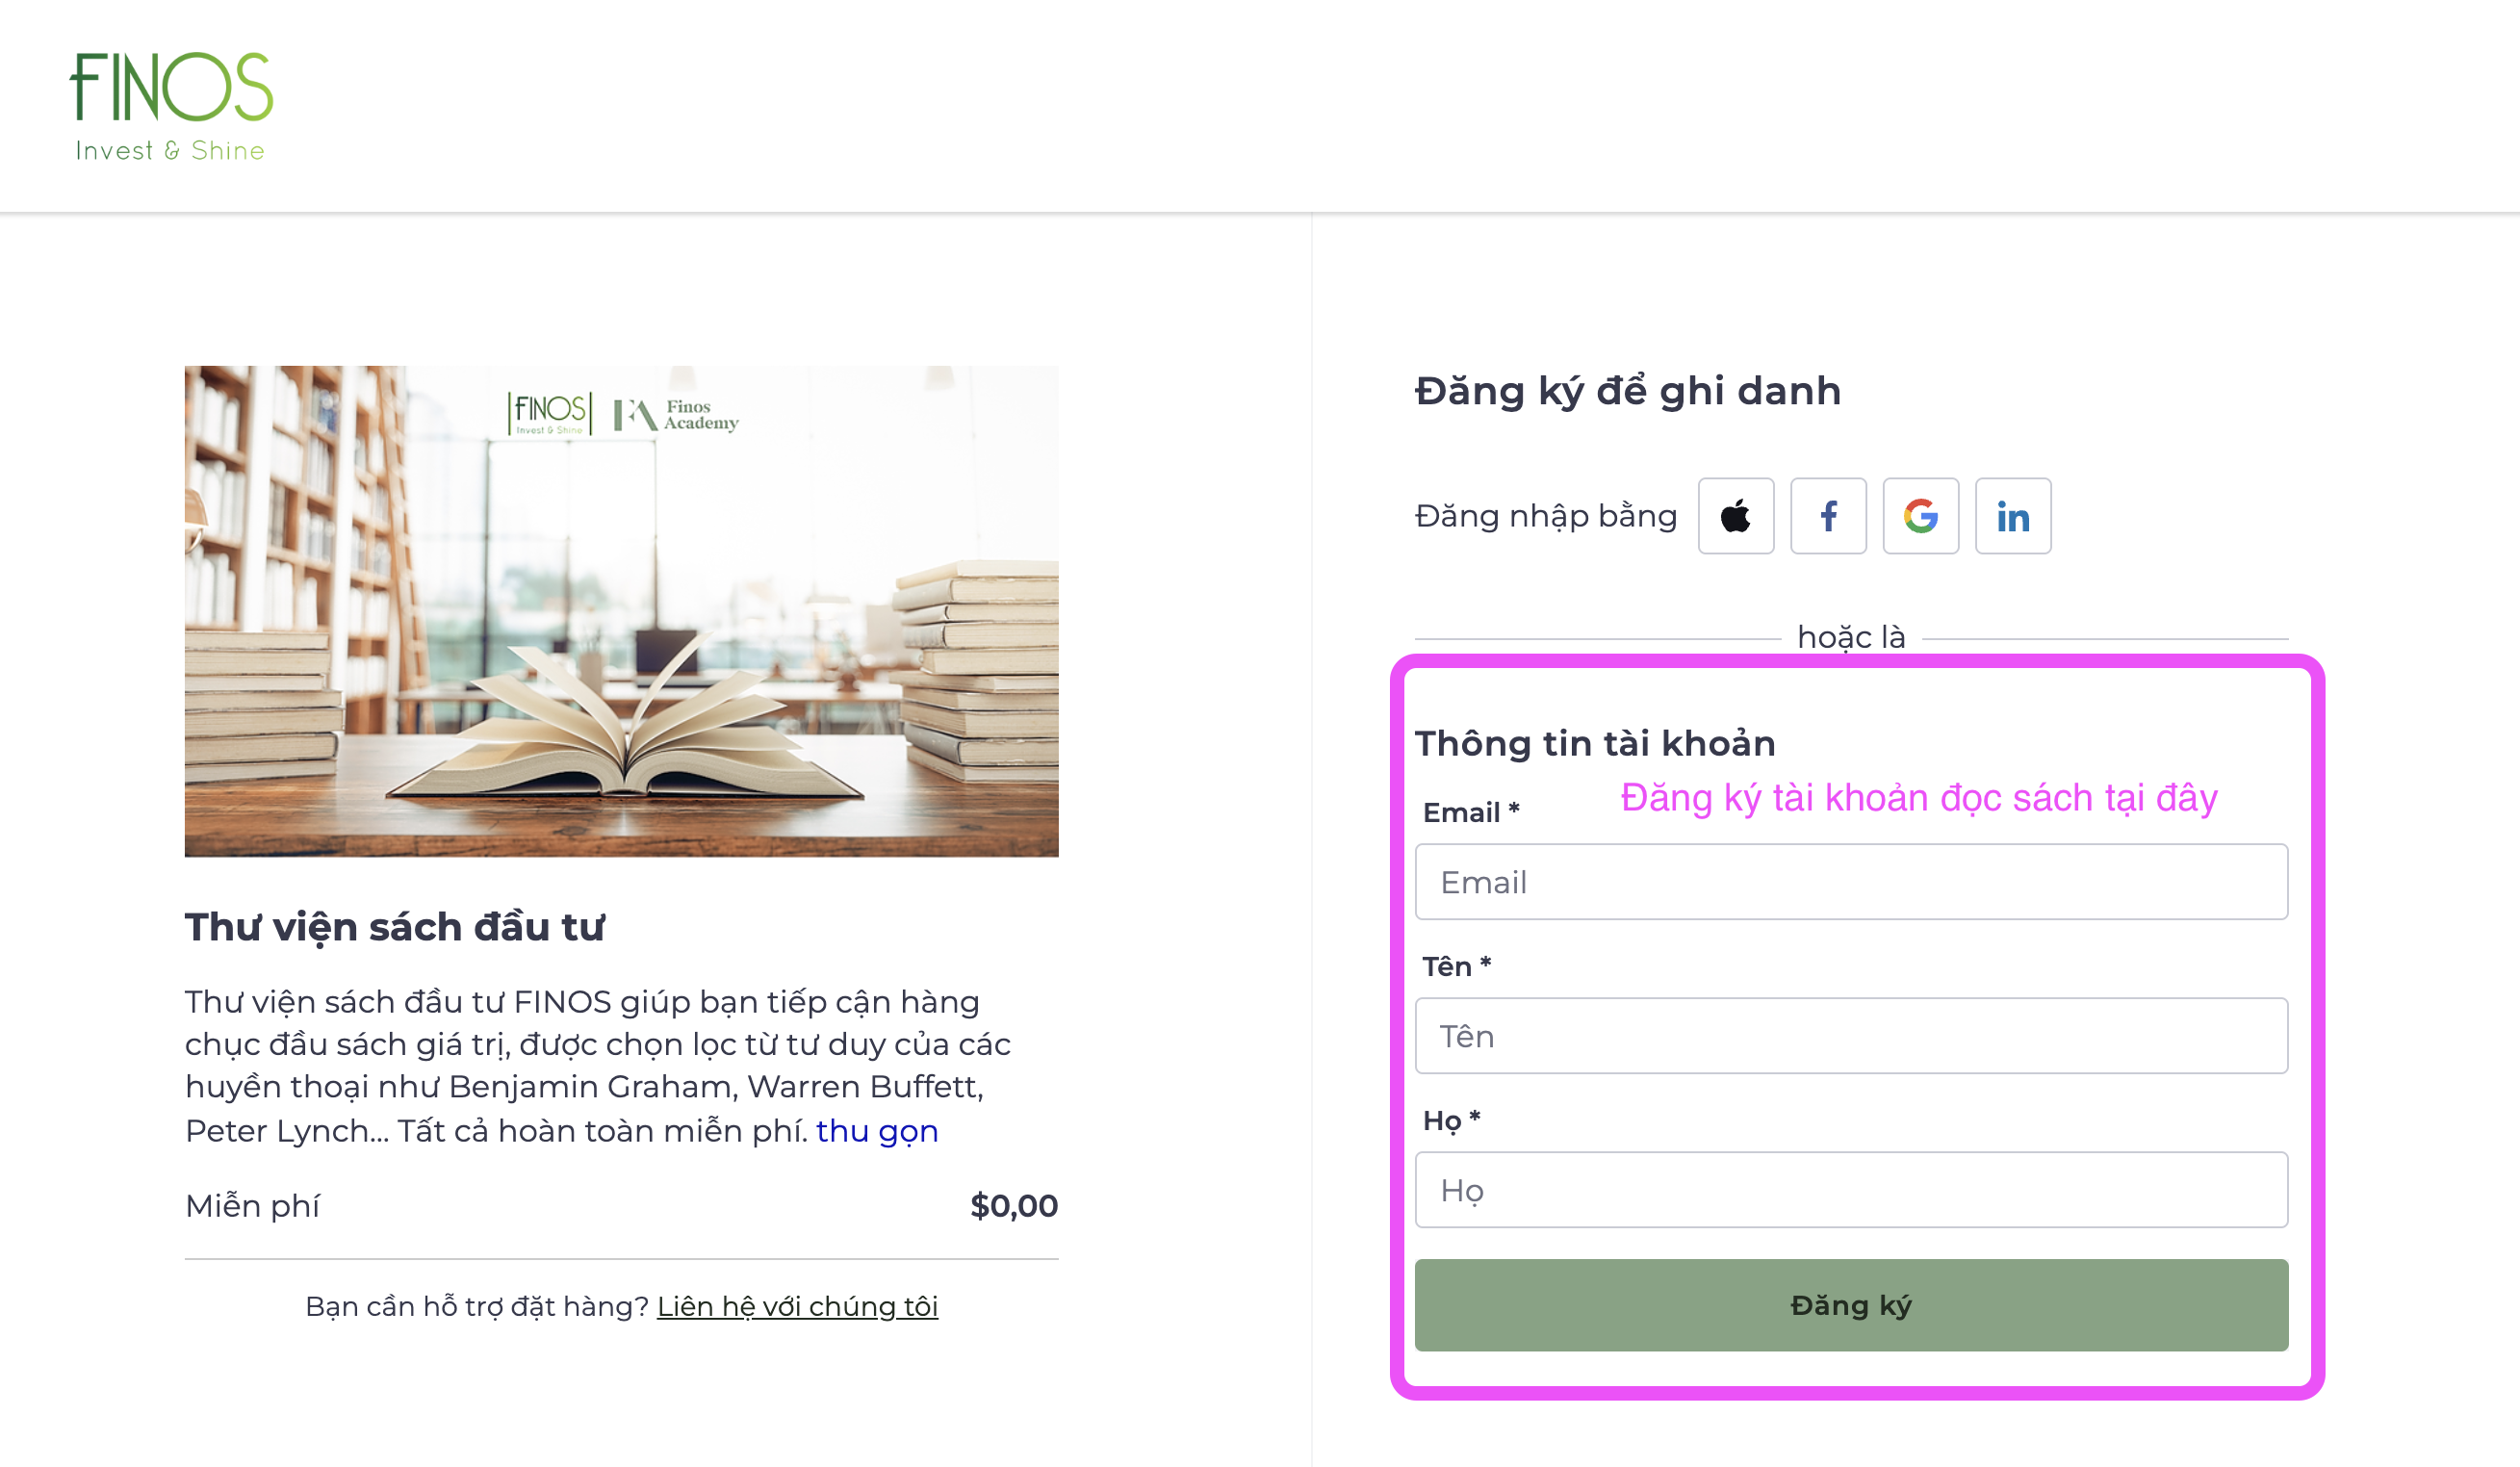Click the Miễn phí label
Viewport: 2520px width, 1467px height.
point(252,1206)
